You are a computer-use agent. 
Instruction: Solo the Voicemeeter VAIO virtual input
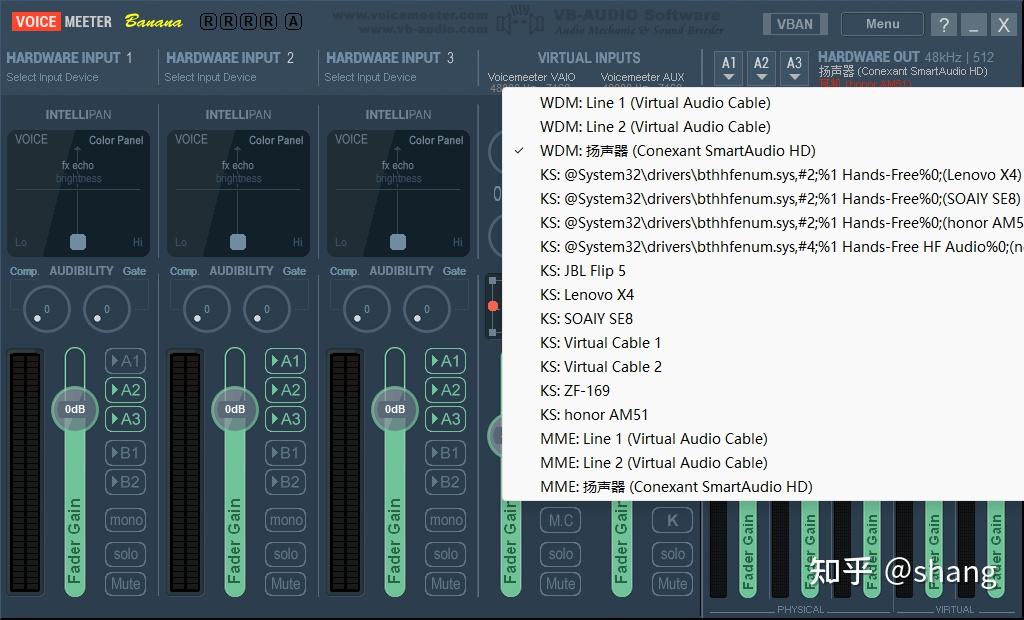pos(560,554)
